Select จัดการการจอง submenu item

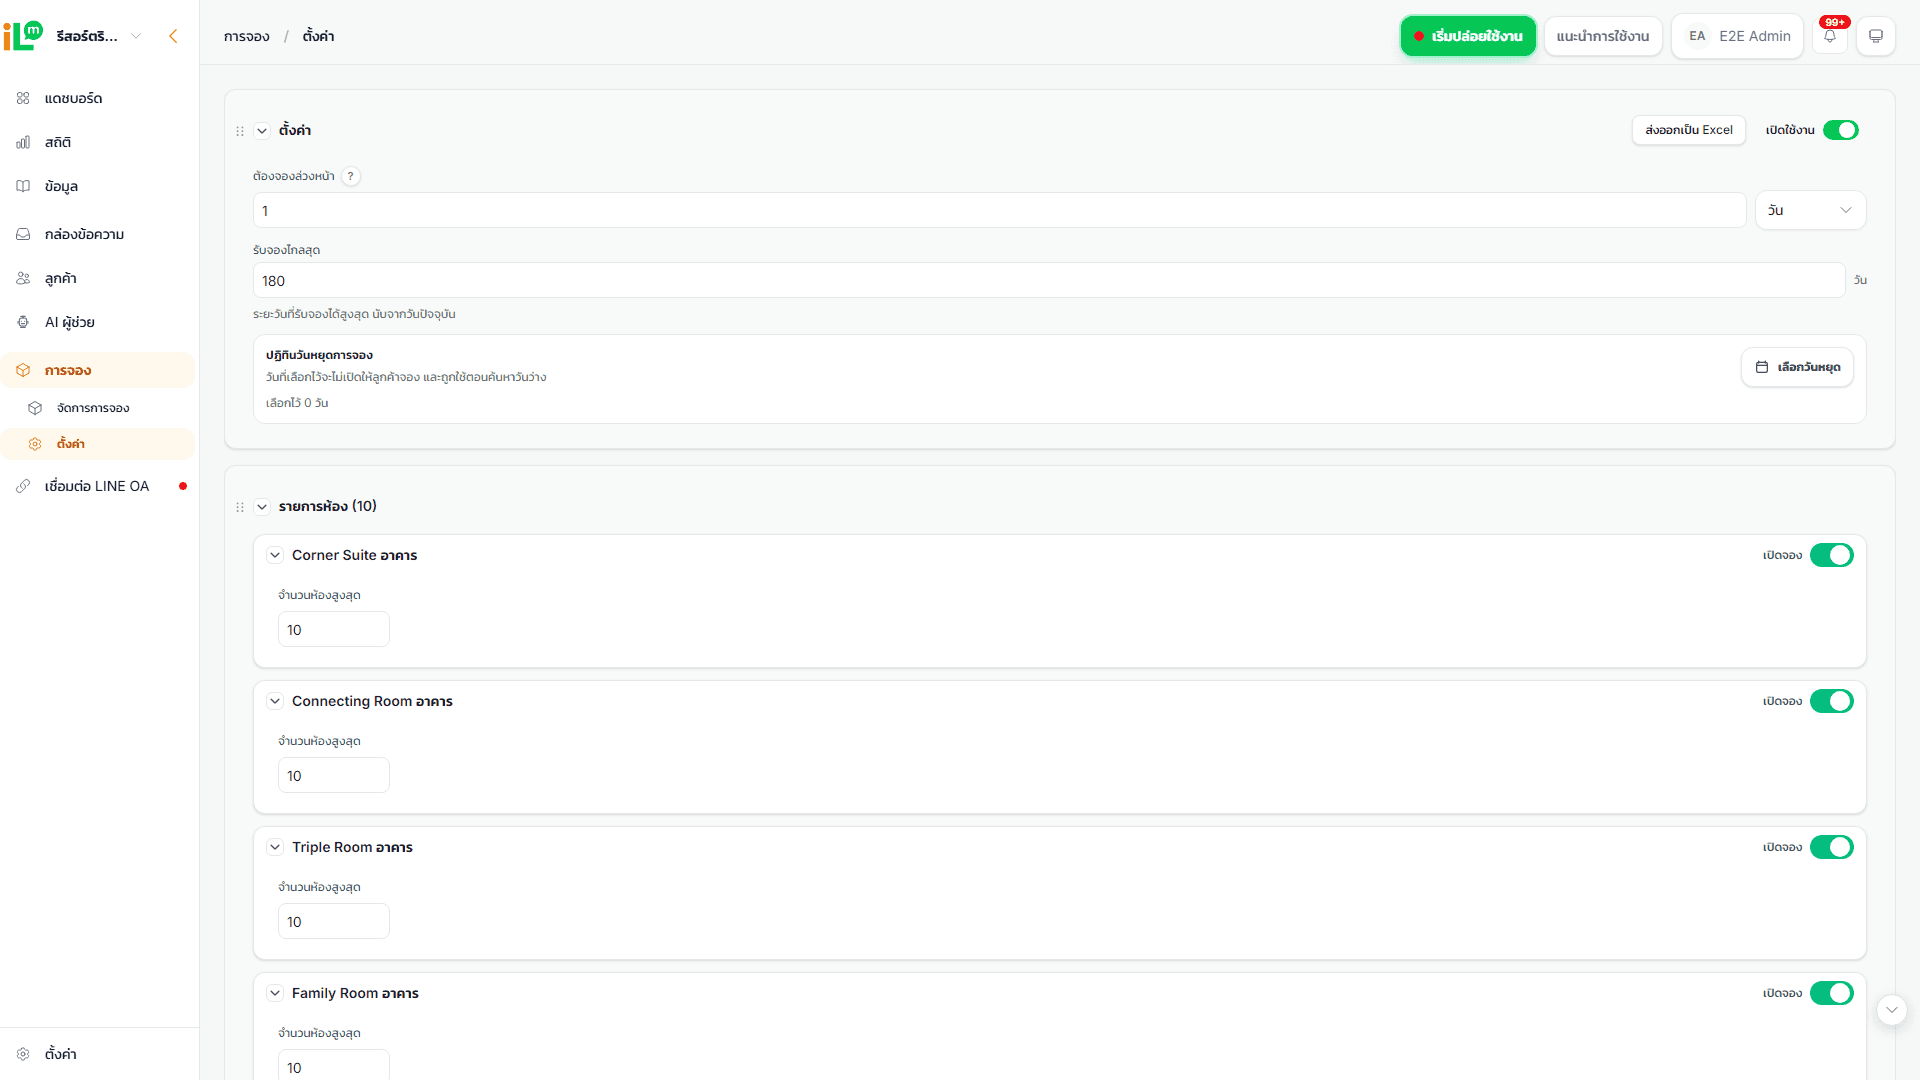[98, 408]
